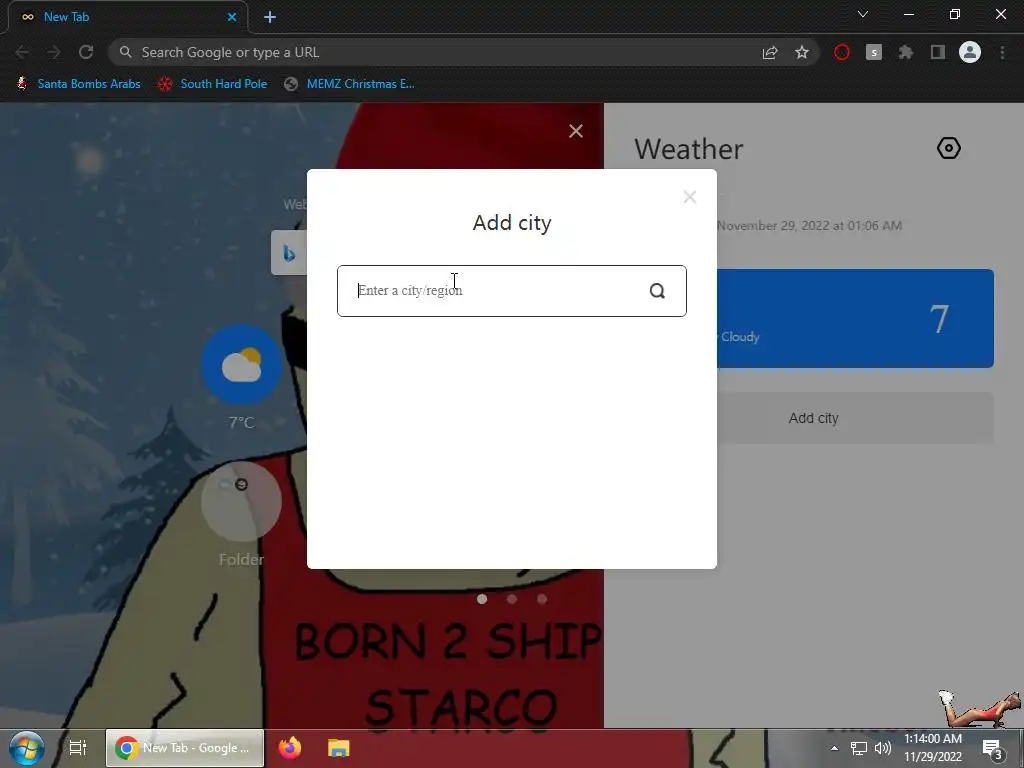Open Weather settings hexagon icon
The width and height of the screenshot is (1024, 768).
948,148
